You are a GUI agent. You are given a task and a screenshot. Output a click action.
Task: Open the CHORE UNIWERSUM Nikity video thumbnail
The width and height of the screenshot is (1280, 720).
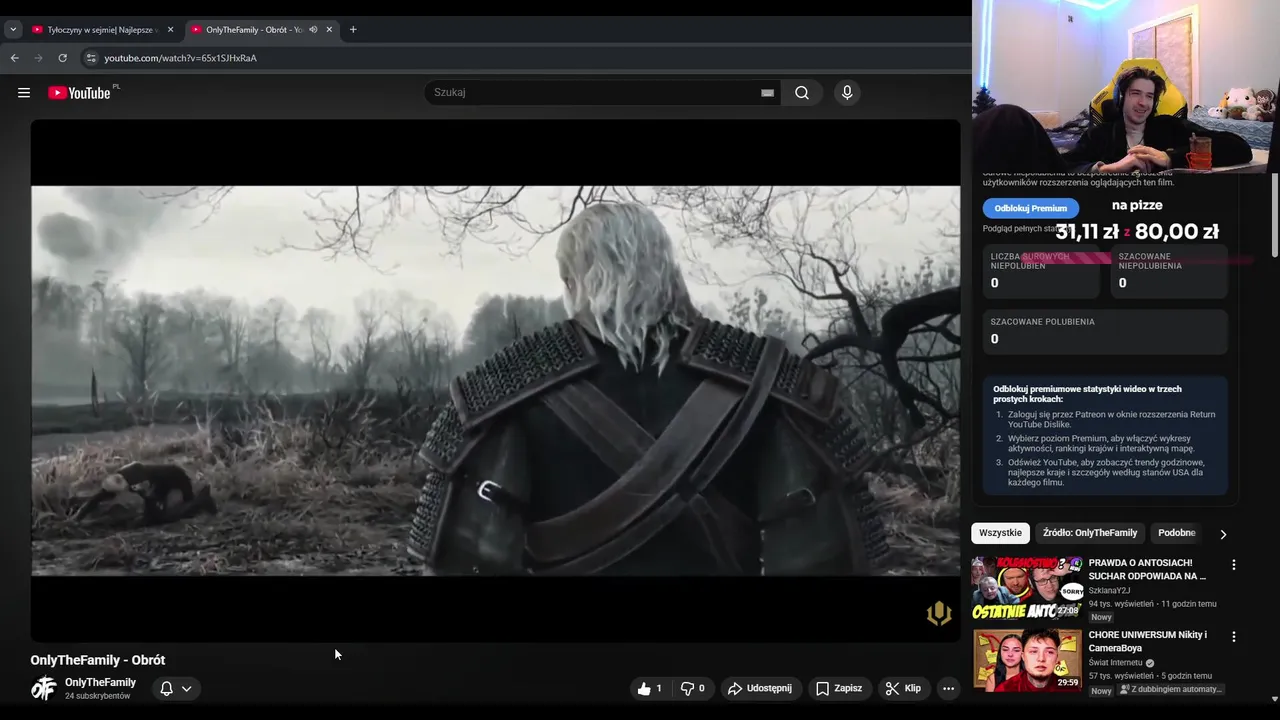[x=1028, y=660]
